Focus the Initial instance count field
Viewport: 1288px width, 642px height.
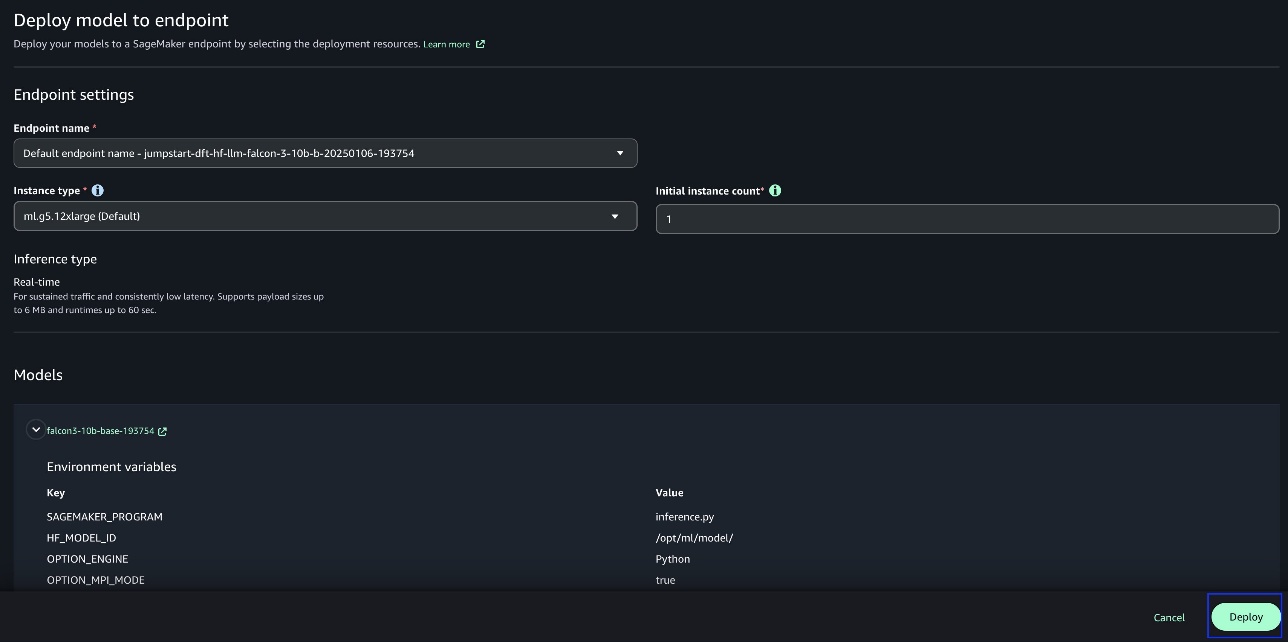(966, 219)
